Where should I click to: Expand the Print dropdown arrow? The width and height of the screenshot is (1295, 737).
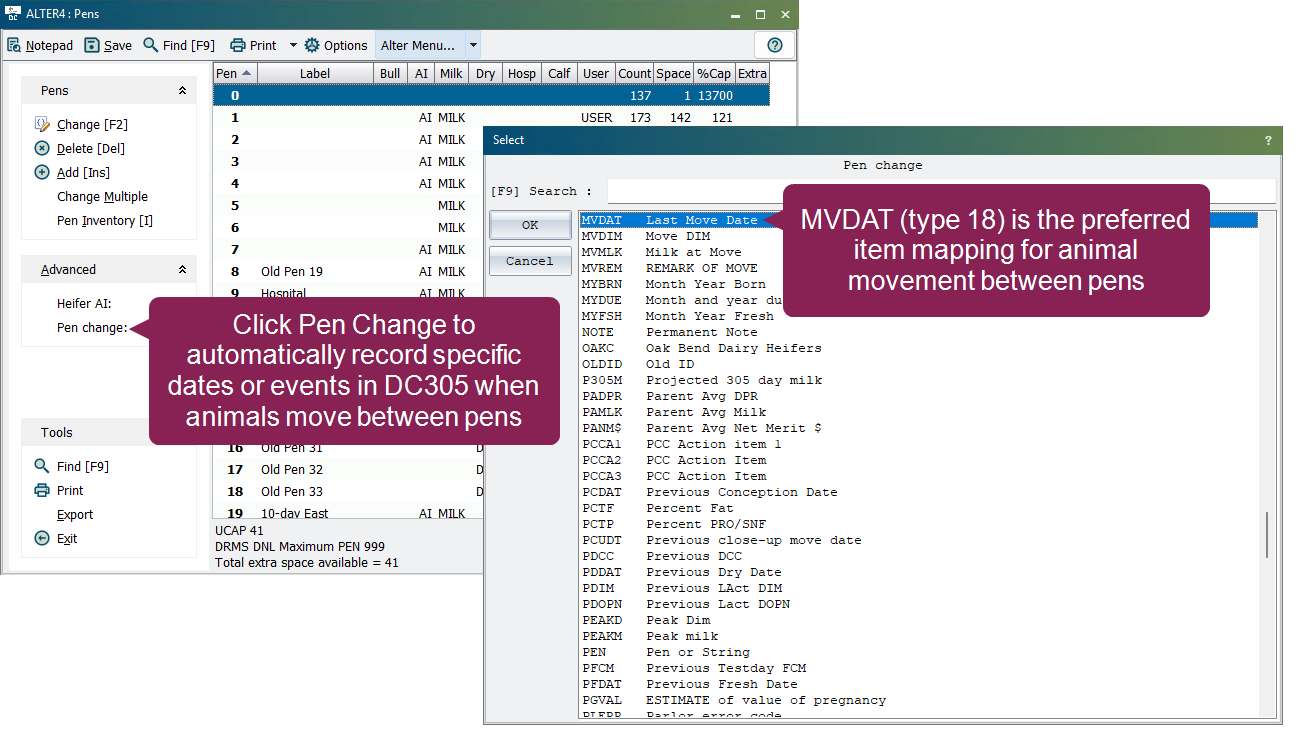click(293, 45)
